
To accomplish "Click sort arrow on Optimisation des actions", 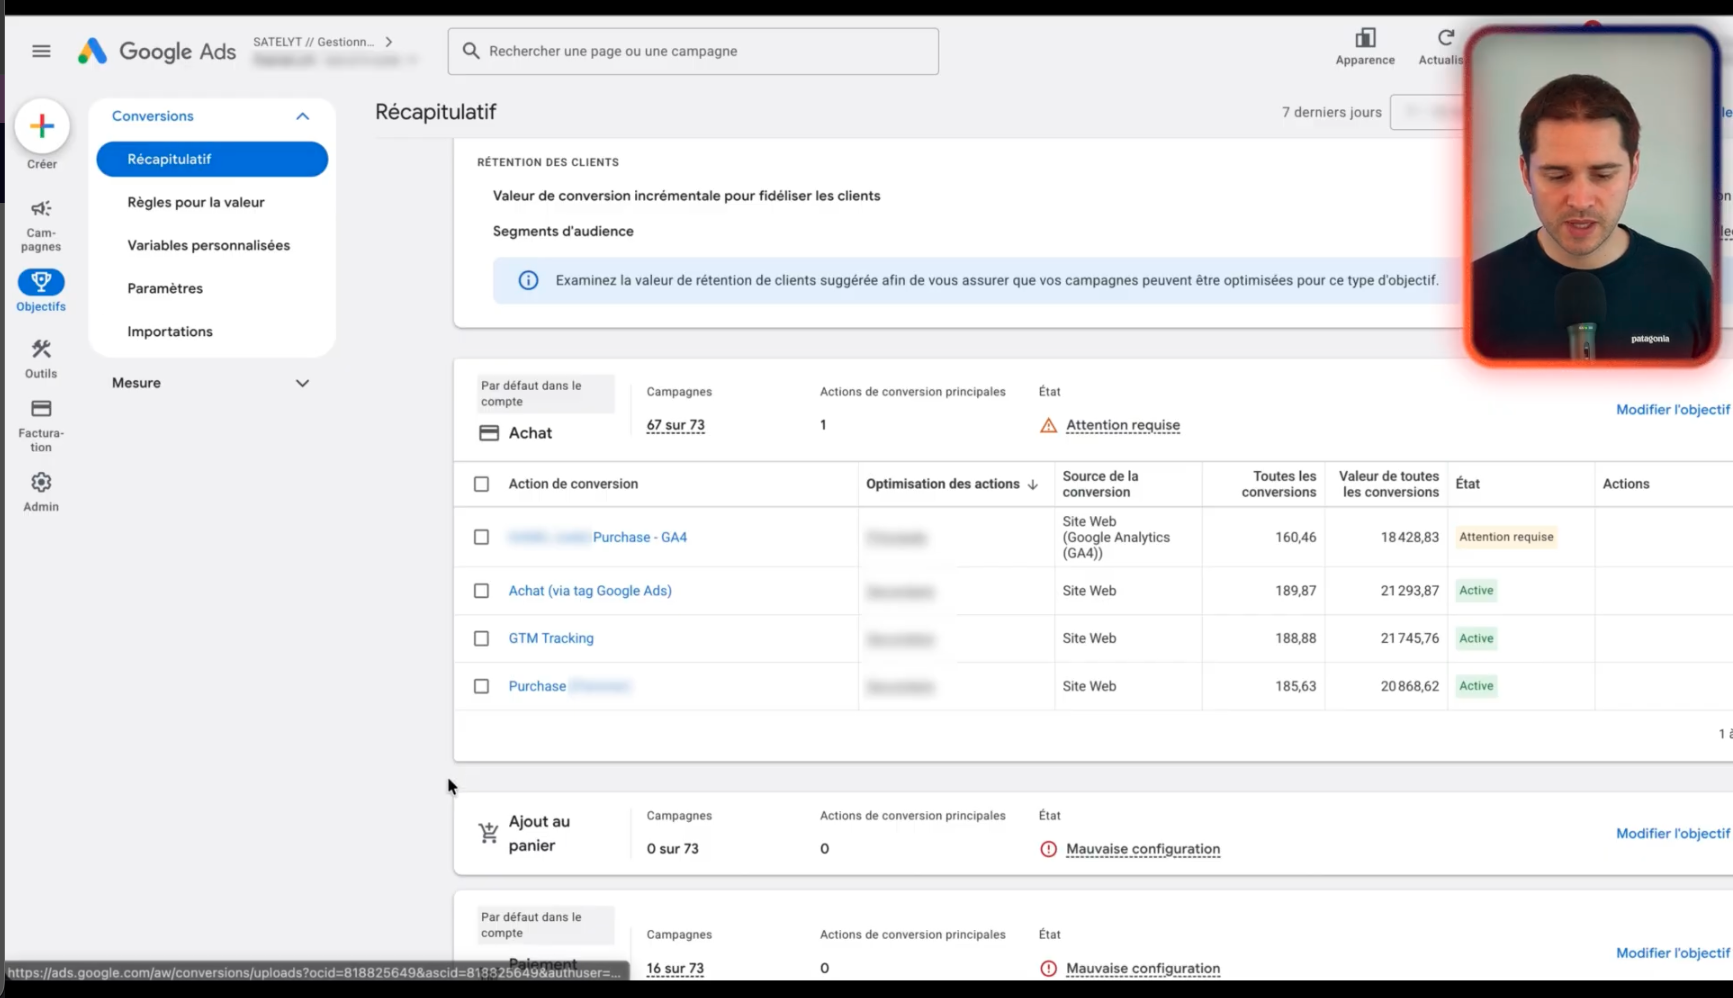I will [1033, 484].
